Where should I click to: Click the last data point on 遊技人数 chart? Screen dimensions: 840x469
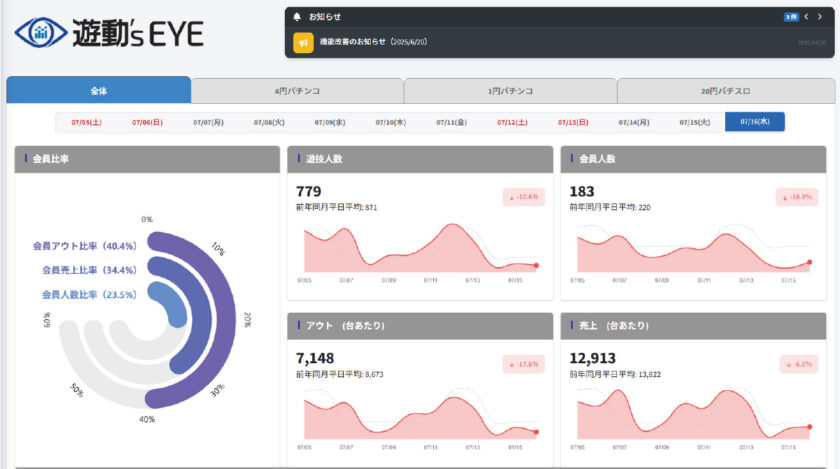536,265
